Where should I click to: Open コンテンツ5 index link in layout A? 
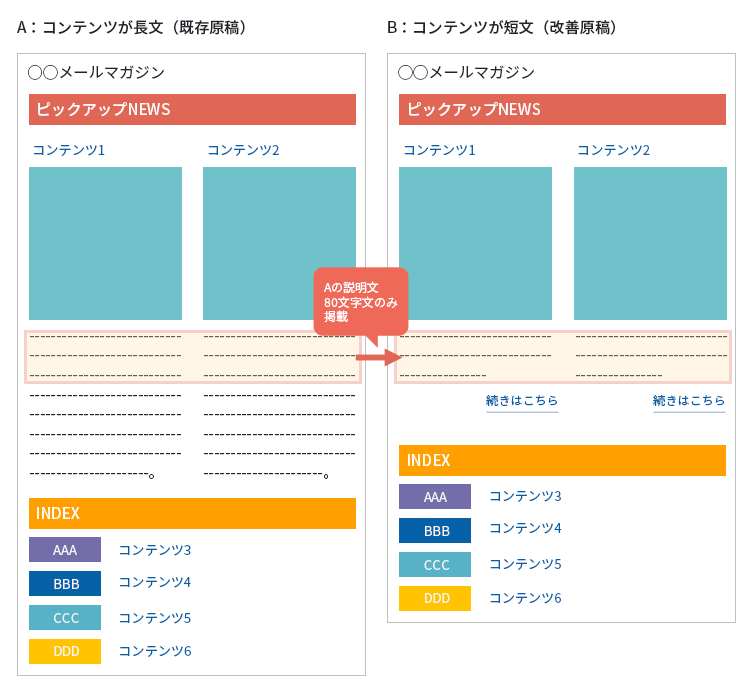point(155,617)
